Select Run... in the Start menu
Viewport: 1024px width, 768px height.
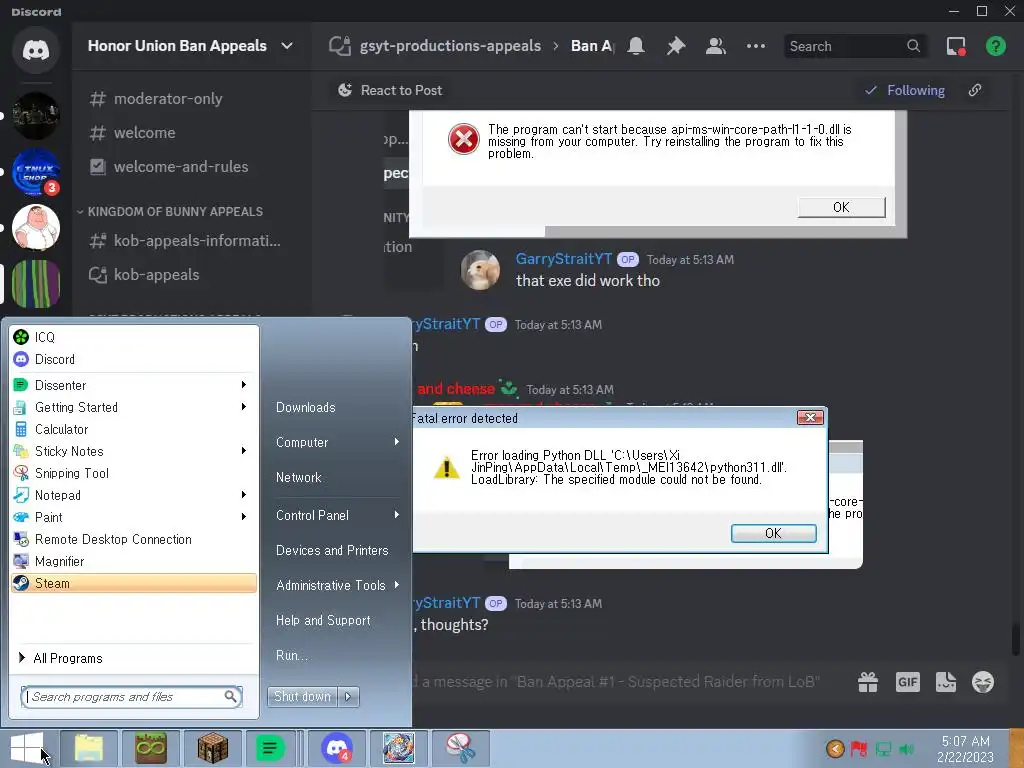(337, 655)
